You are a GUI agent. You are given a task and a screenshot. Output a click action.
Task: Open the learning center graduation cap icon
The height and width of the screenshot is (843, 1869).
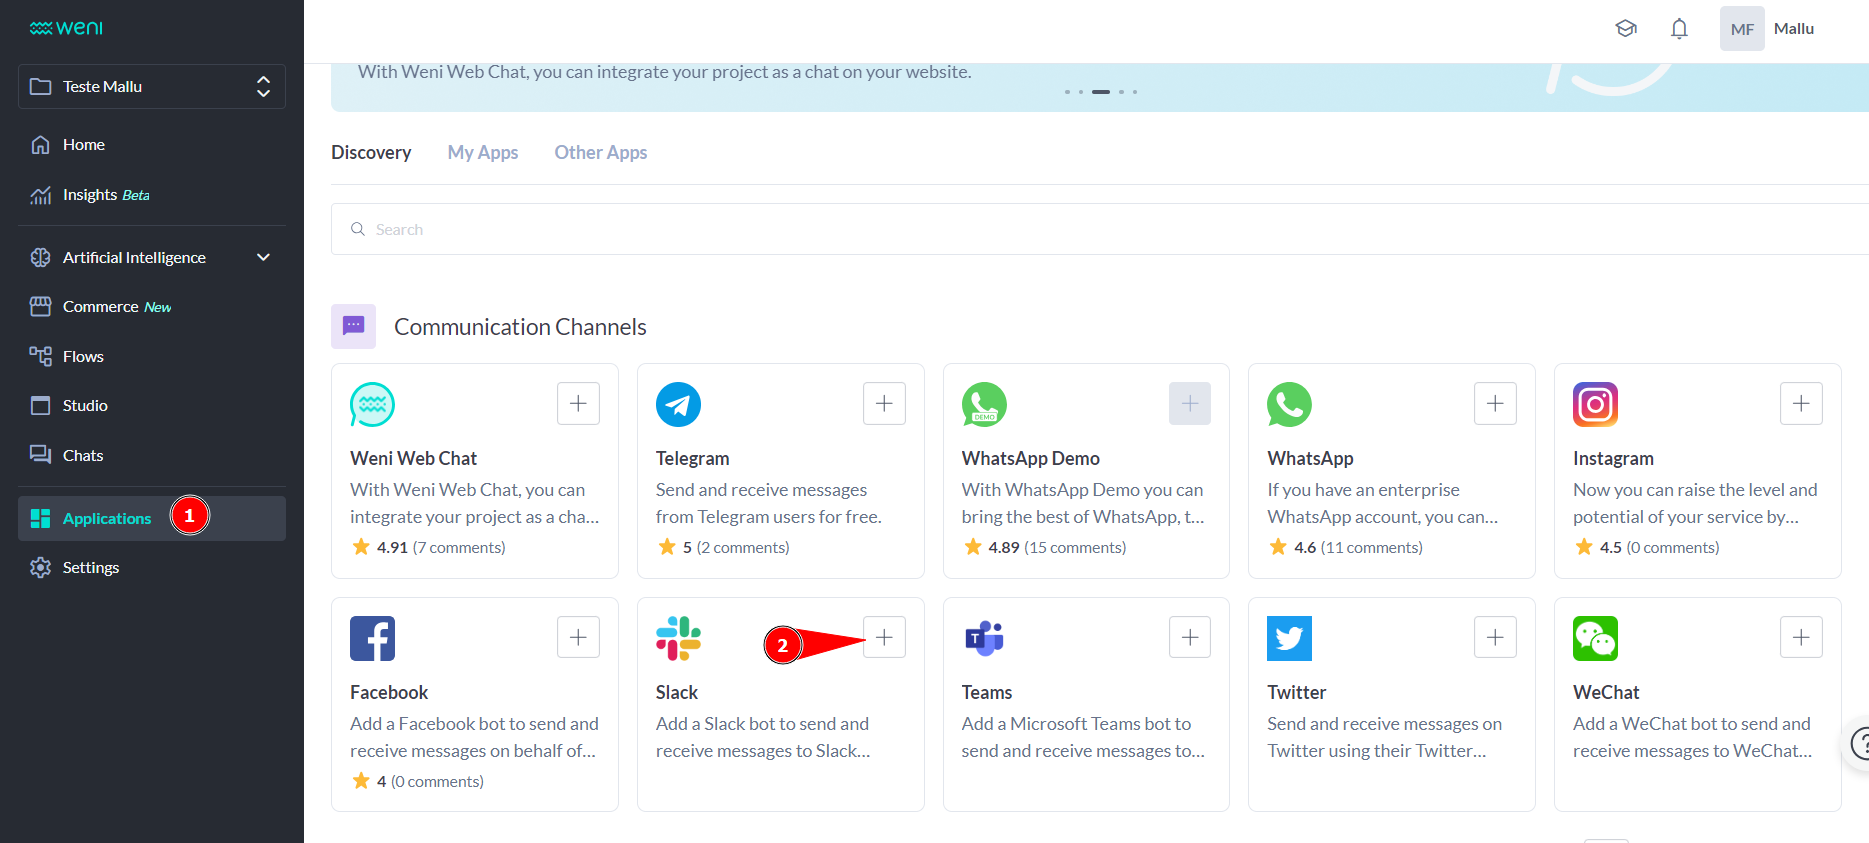click(1626, 29)
